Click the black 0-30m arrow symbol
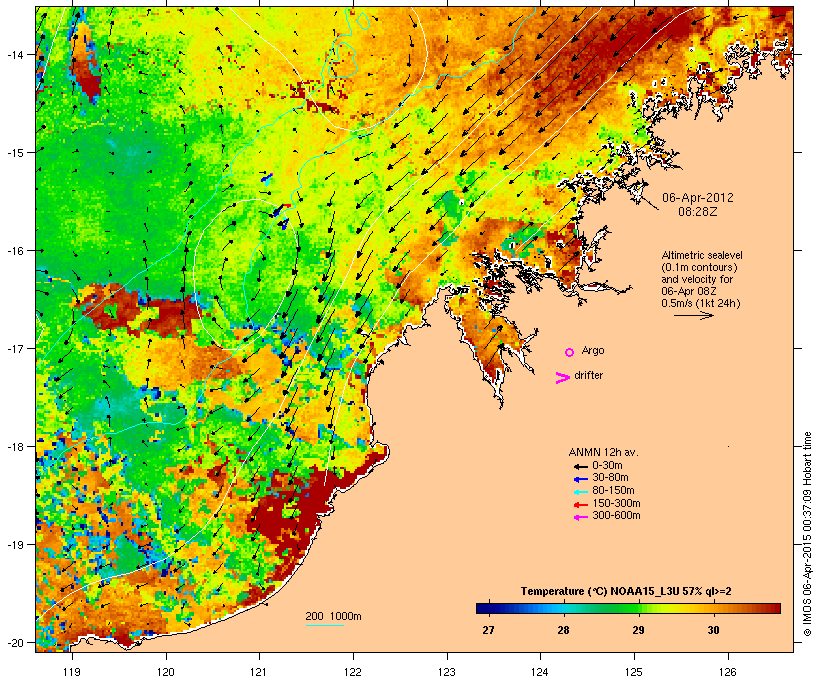Viewport: 820px width, 680px height. pyautogui.click(x=580, y=467)
